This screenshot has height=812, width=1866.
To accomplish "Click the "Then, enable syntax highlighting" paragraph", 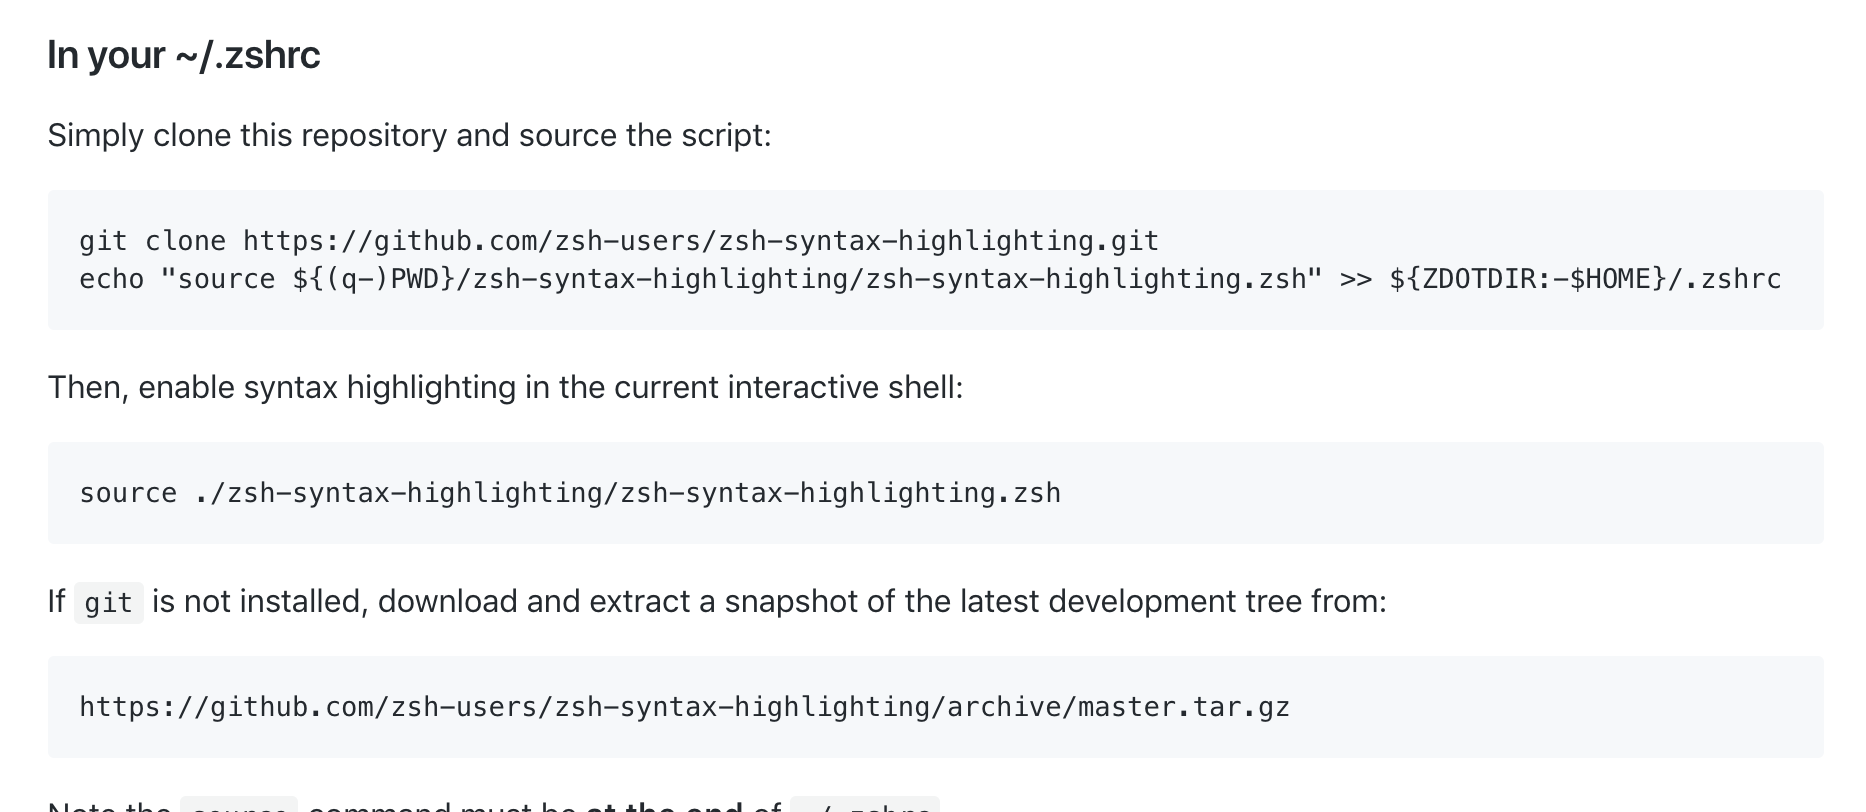I will [505, 387].
